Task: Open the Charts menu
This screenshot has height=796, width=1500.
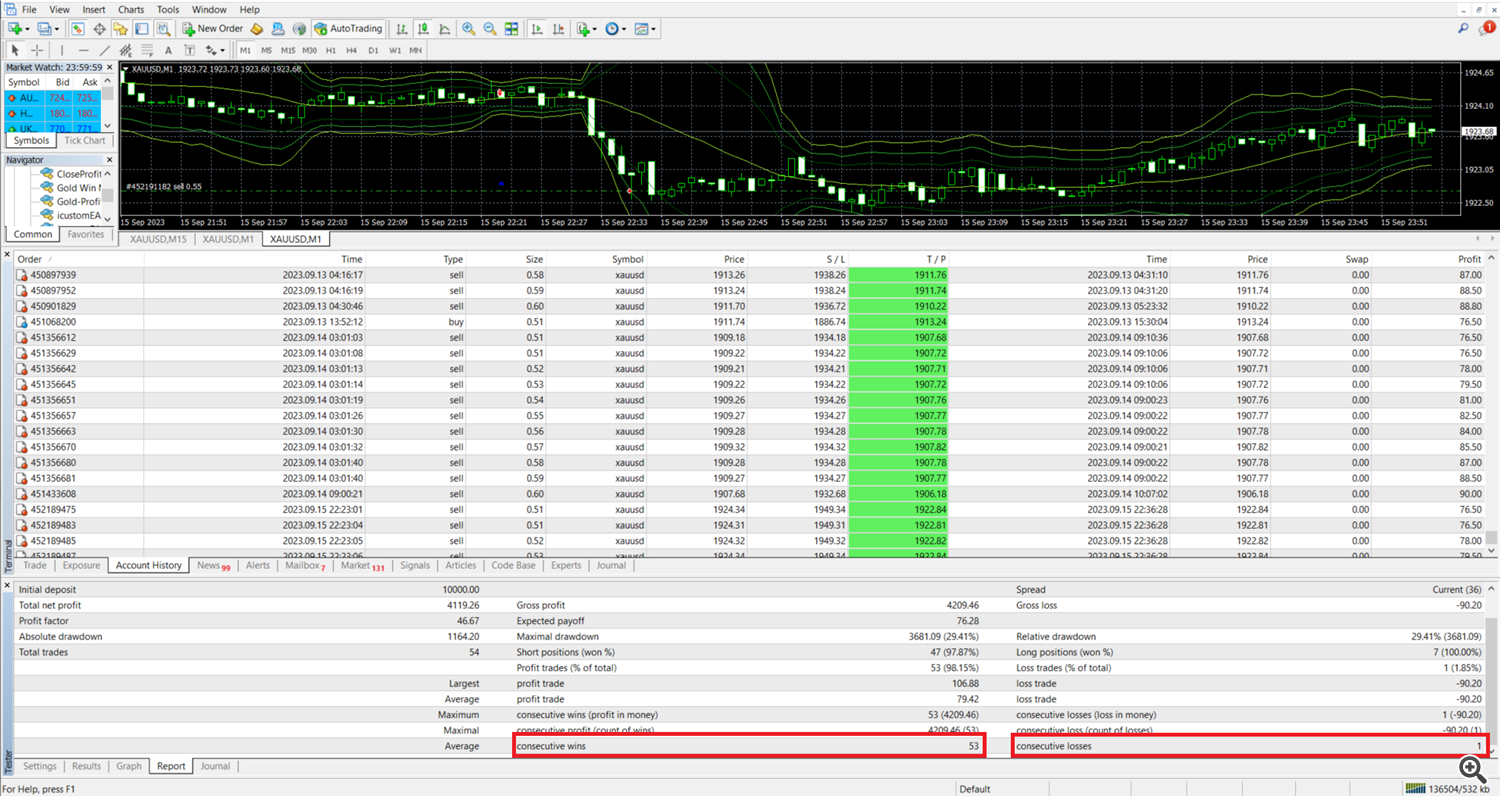Action: [131, 9]
